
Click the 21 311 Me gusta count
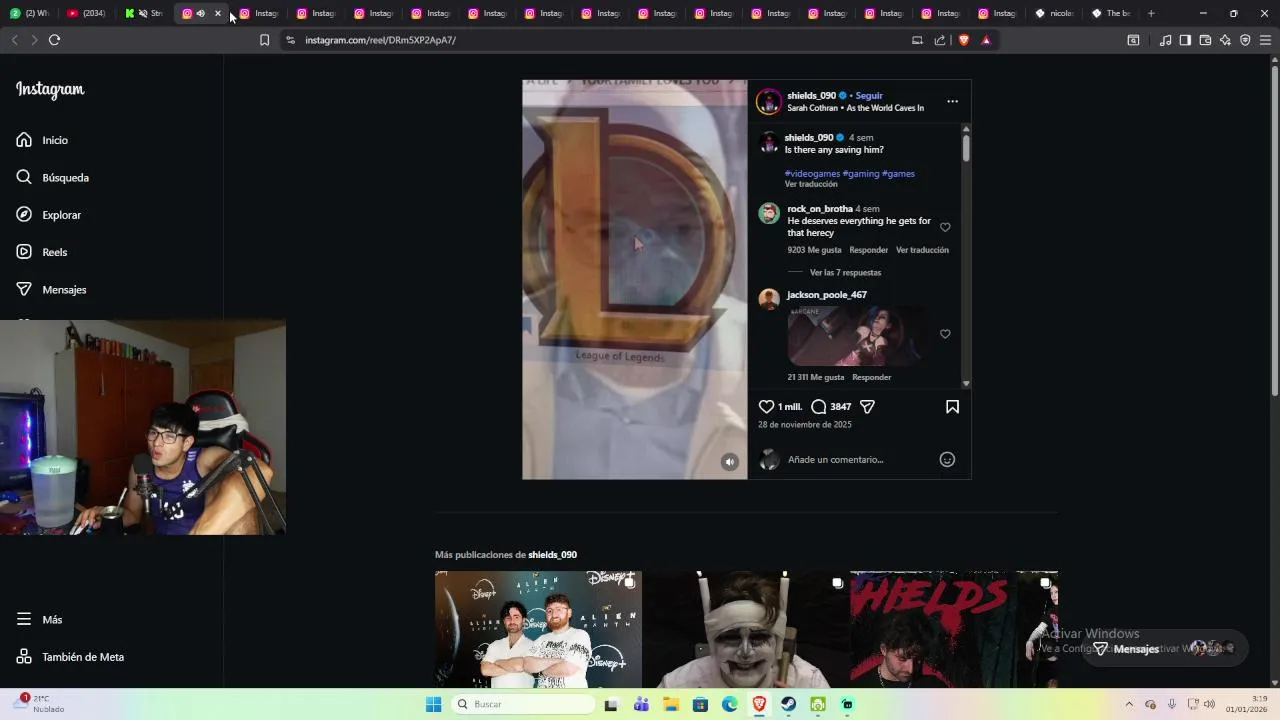coord(816,377)
